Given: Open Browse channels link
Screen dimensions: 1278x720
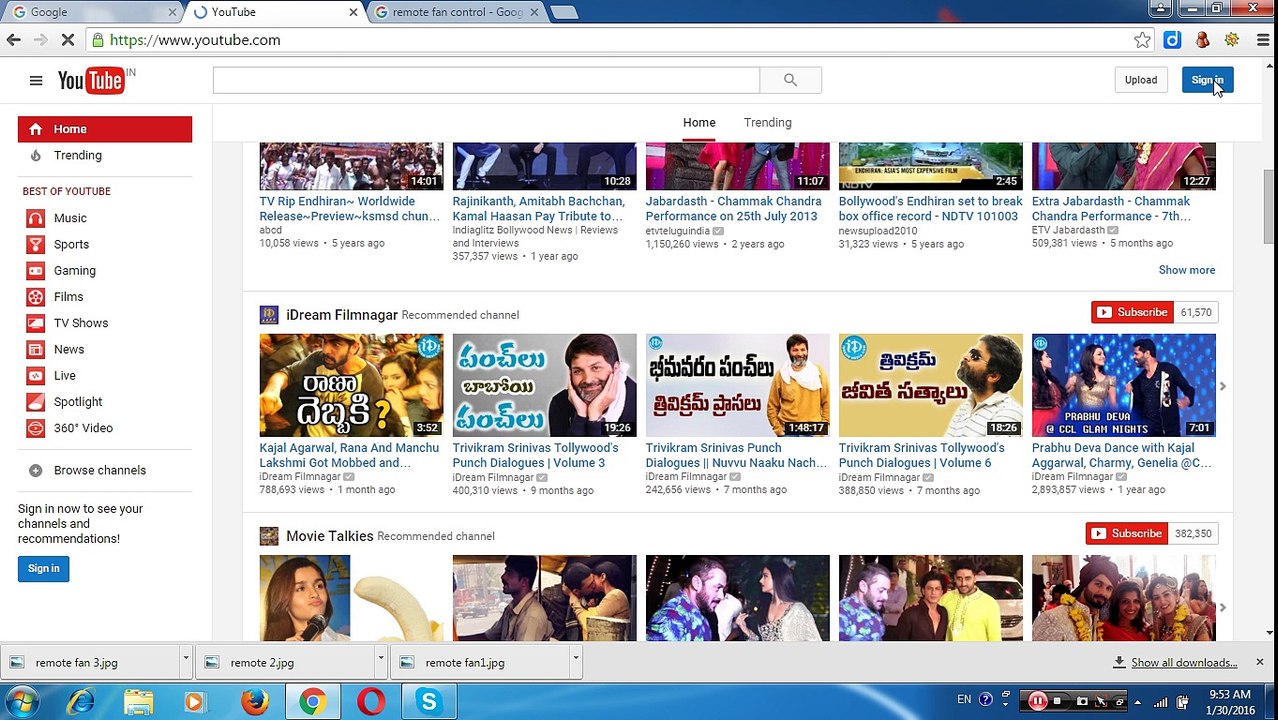Looking at the screenshot, I should click(100, 470).
